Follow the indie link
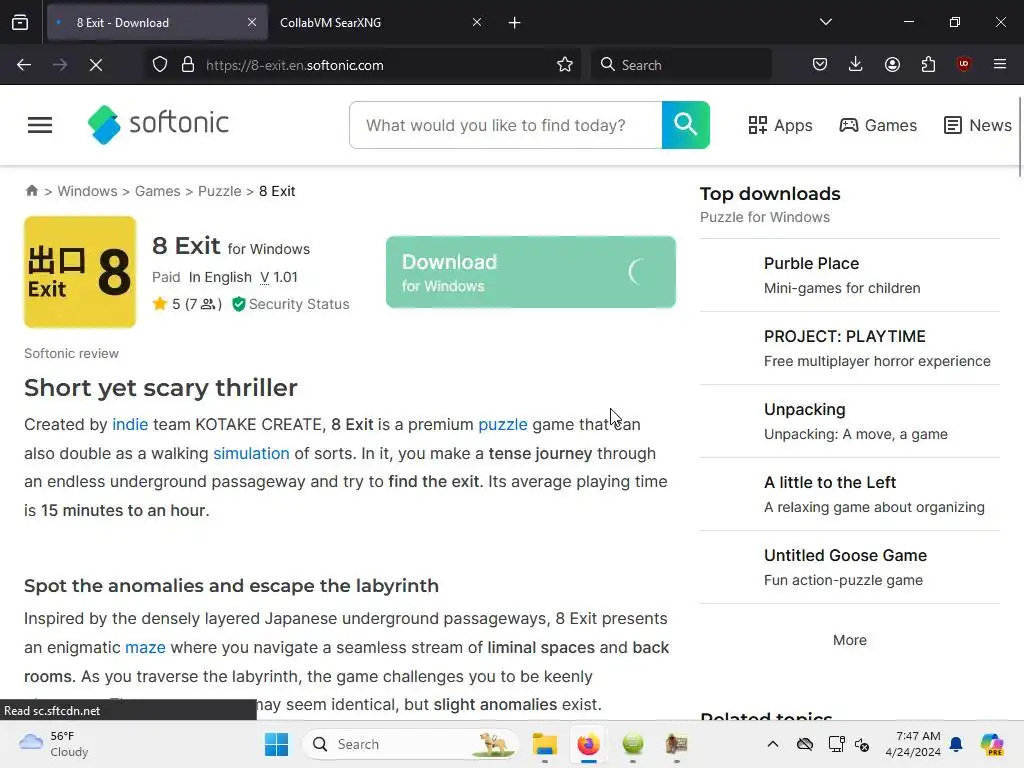 [130, 424]
